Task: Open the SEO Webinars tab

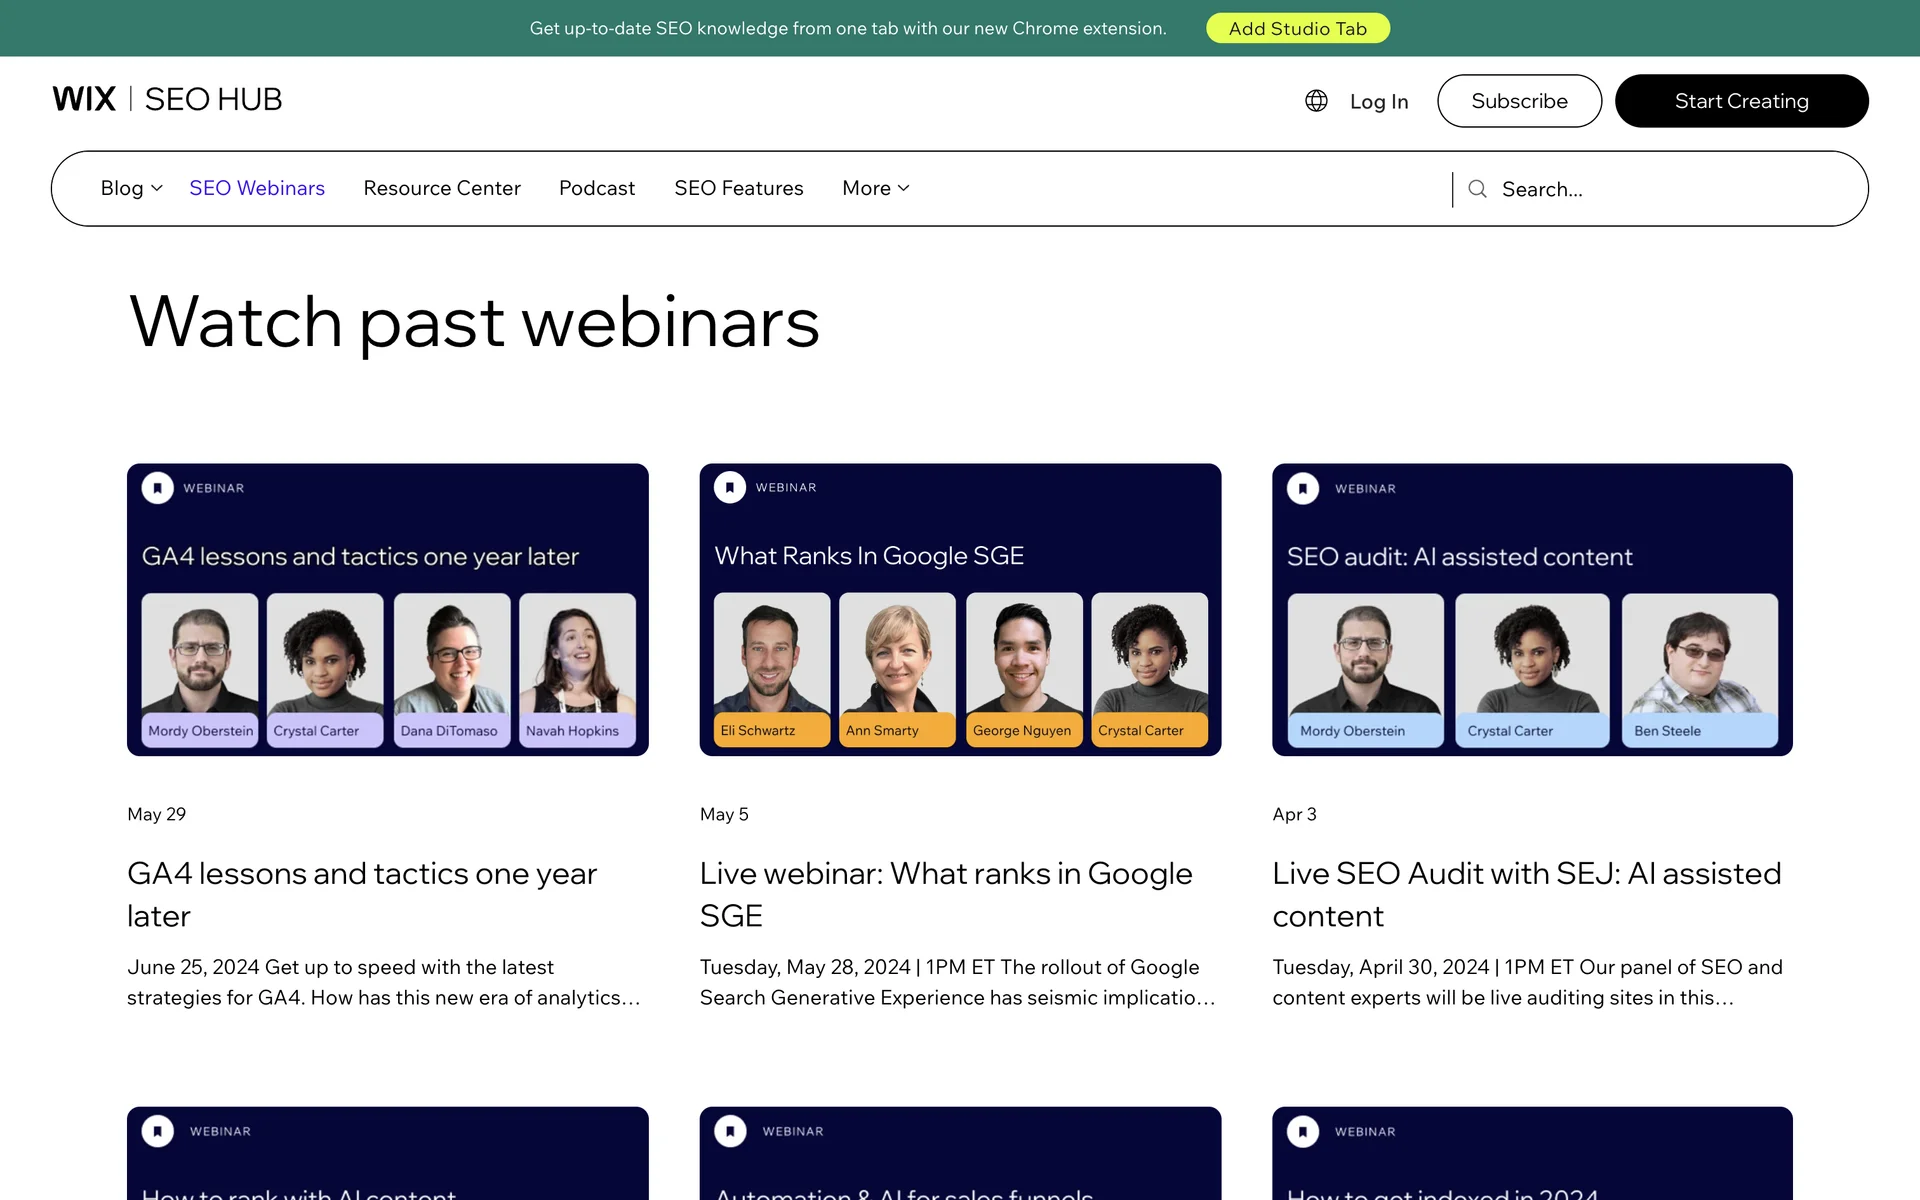Action: click(257, 188)
